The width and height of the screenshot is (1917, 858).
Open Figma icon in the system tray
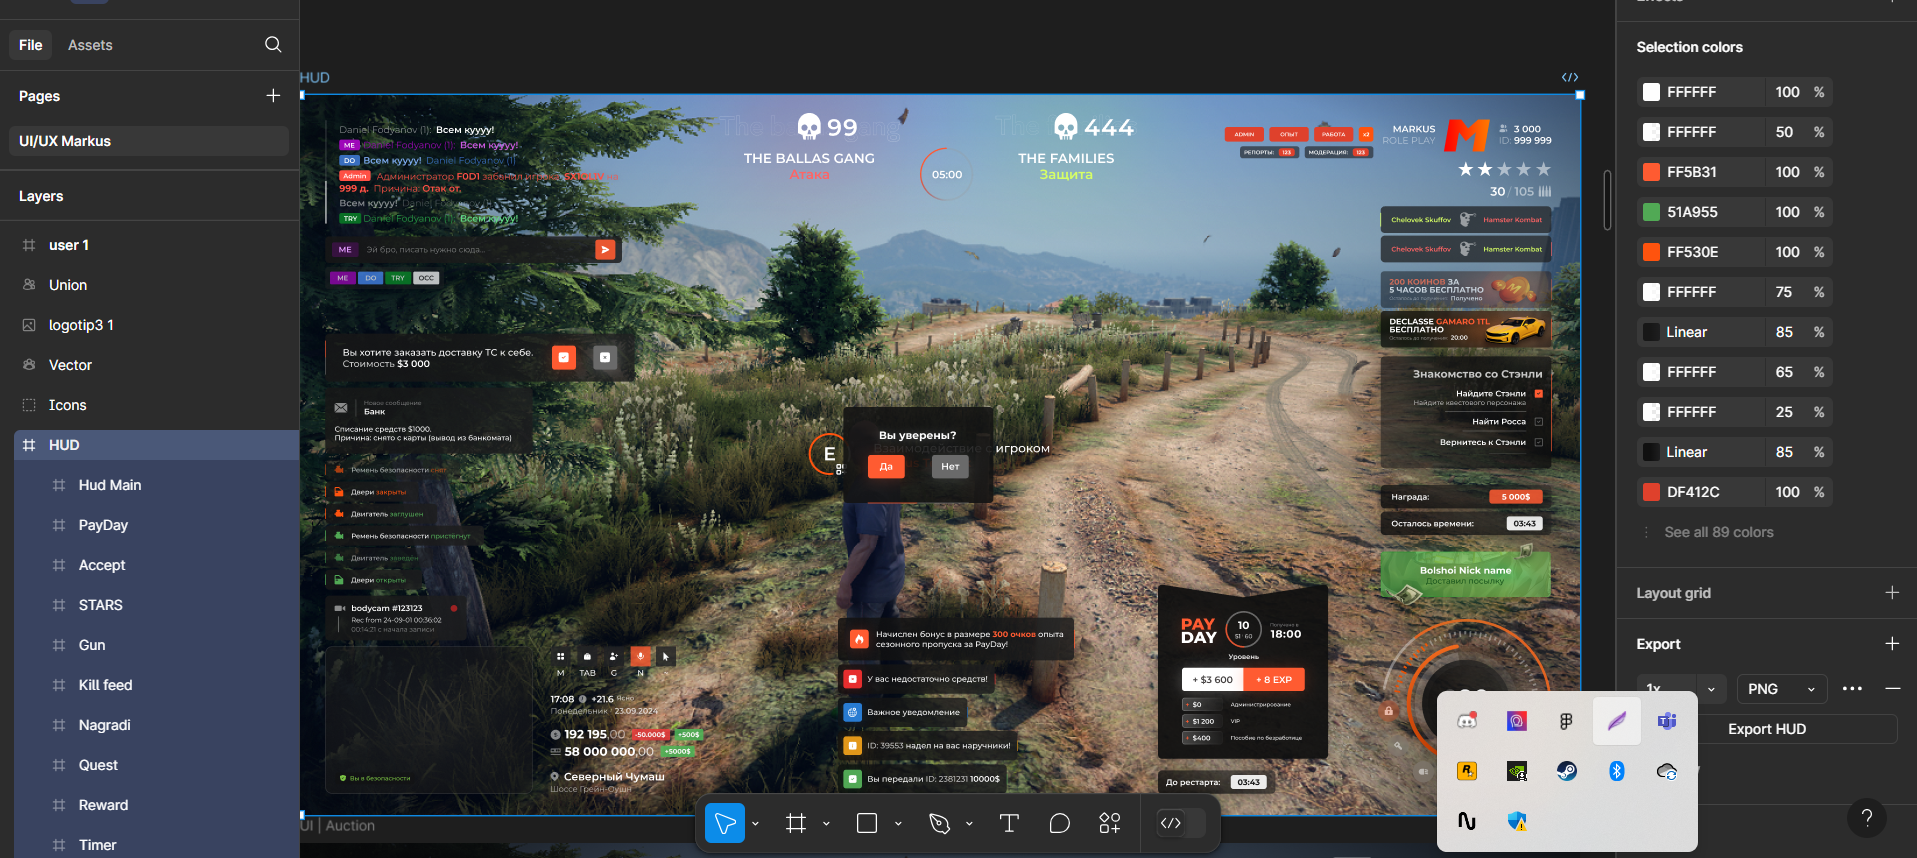coord(1567,721)
